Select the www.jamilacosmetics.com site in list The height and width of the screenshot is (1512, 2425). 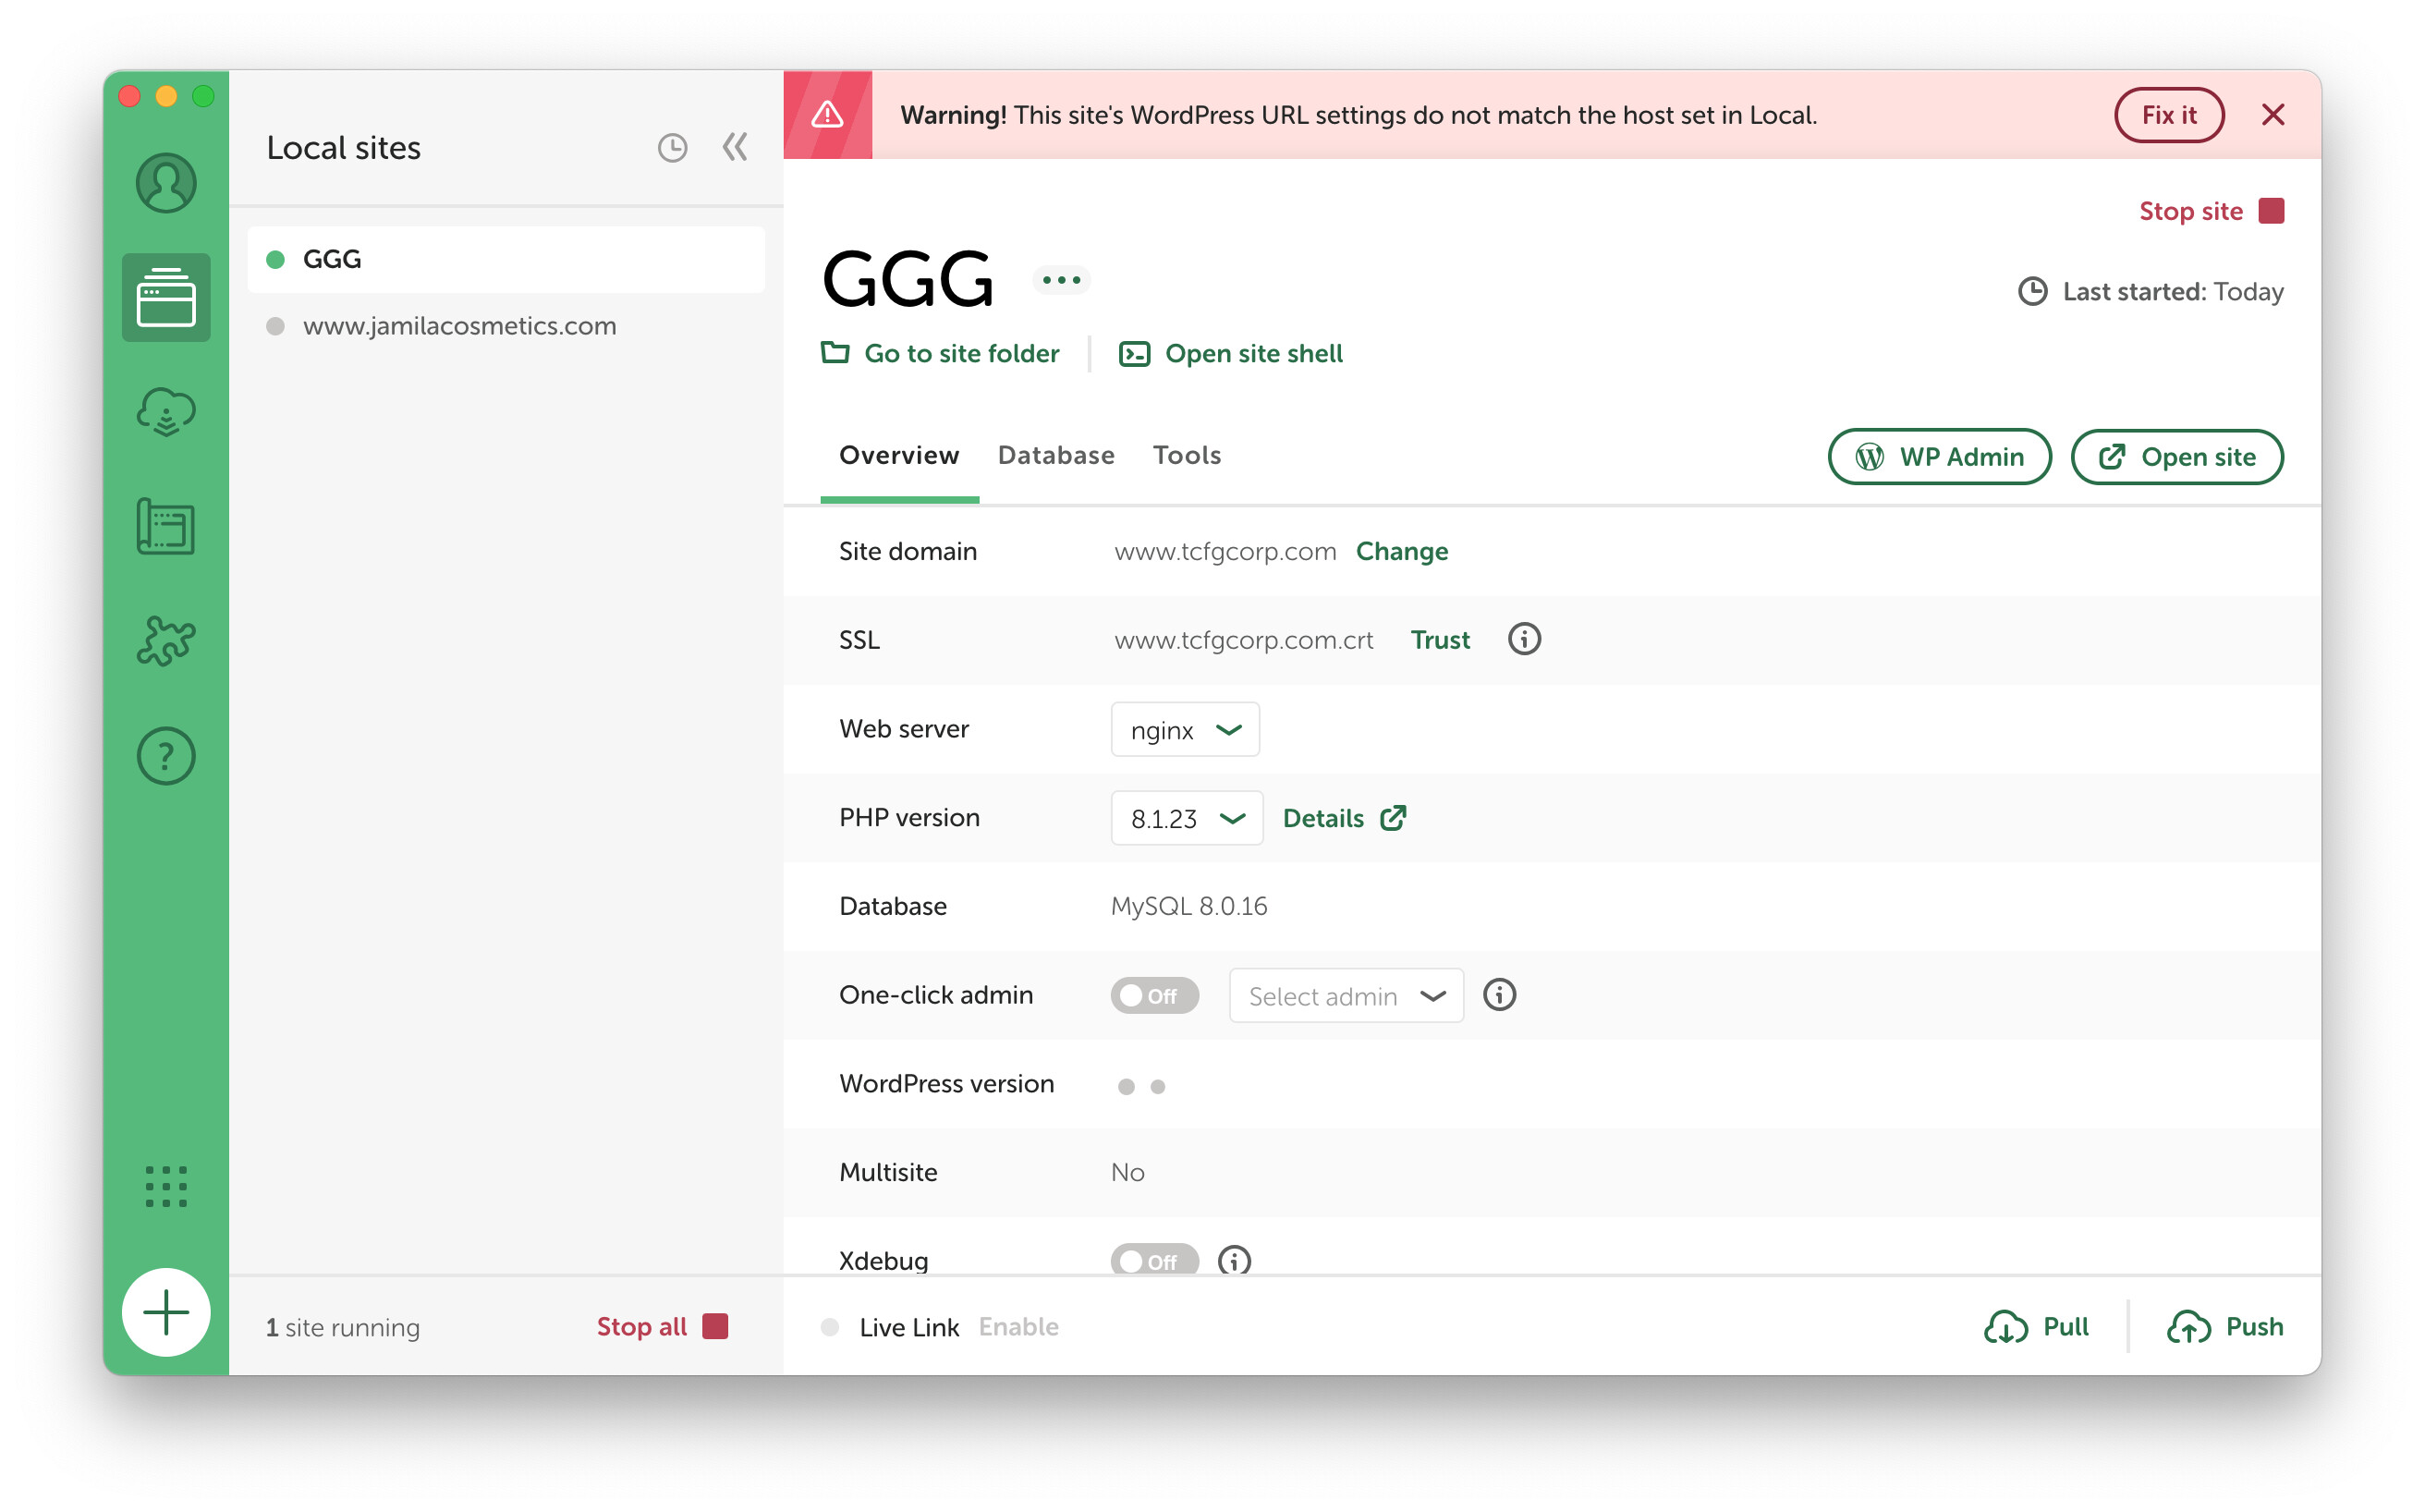pos(459,326)
